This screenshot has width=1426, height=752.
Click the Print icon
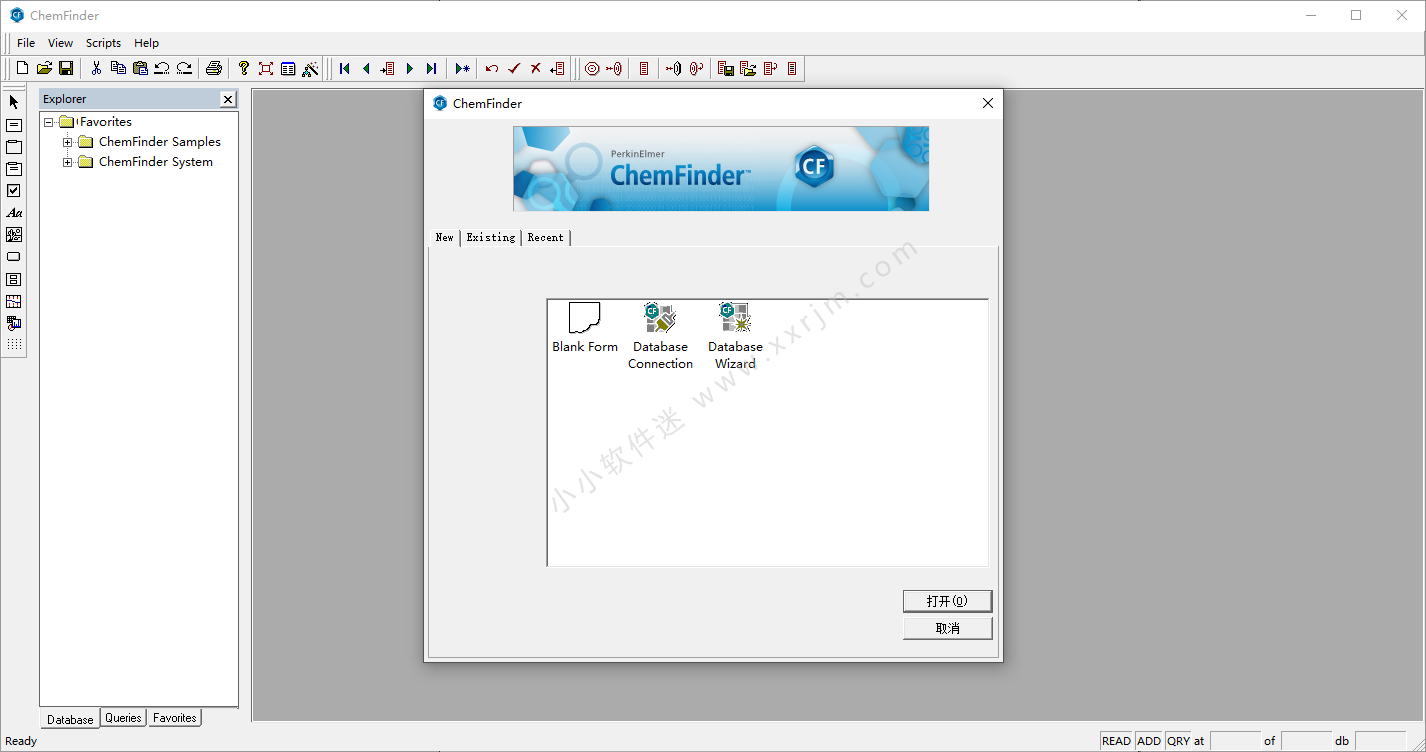213,68
